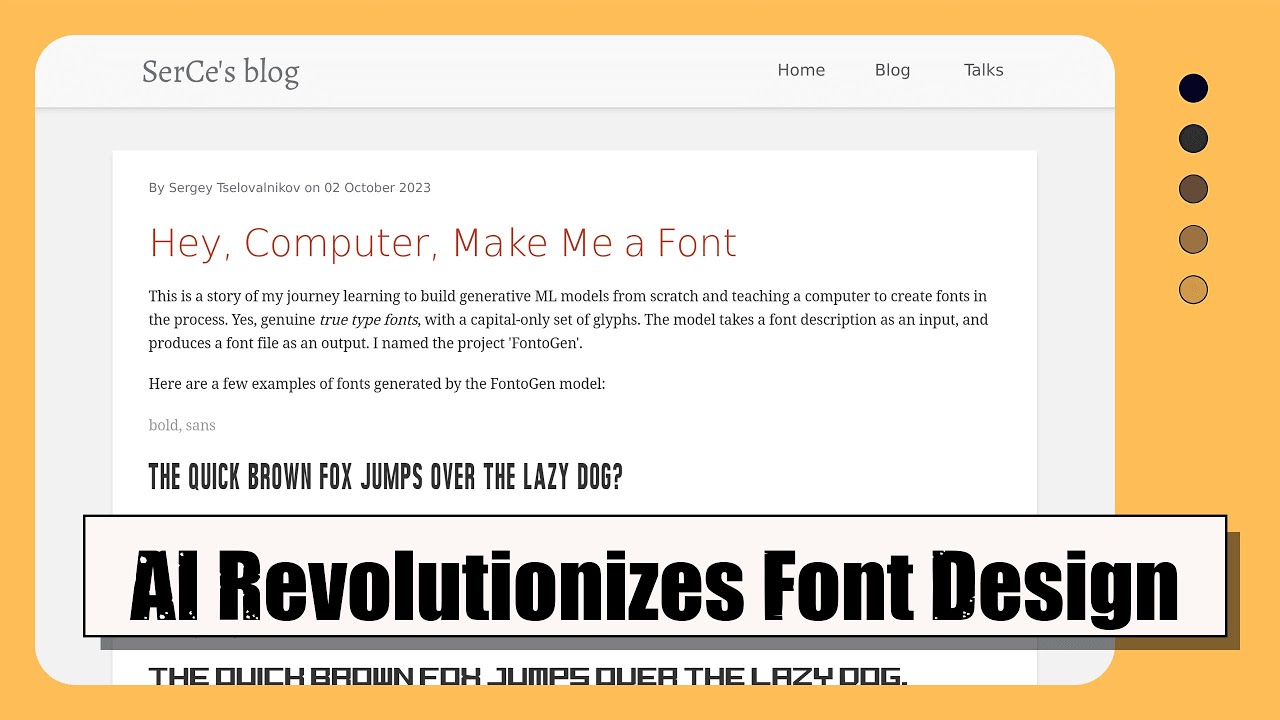The image size is (1280, 720).
Task: Click the bold sans 'QUICK BROWN FOX' sample
Action: coord(385,477)
